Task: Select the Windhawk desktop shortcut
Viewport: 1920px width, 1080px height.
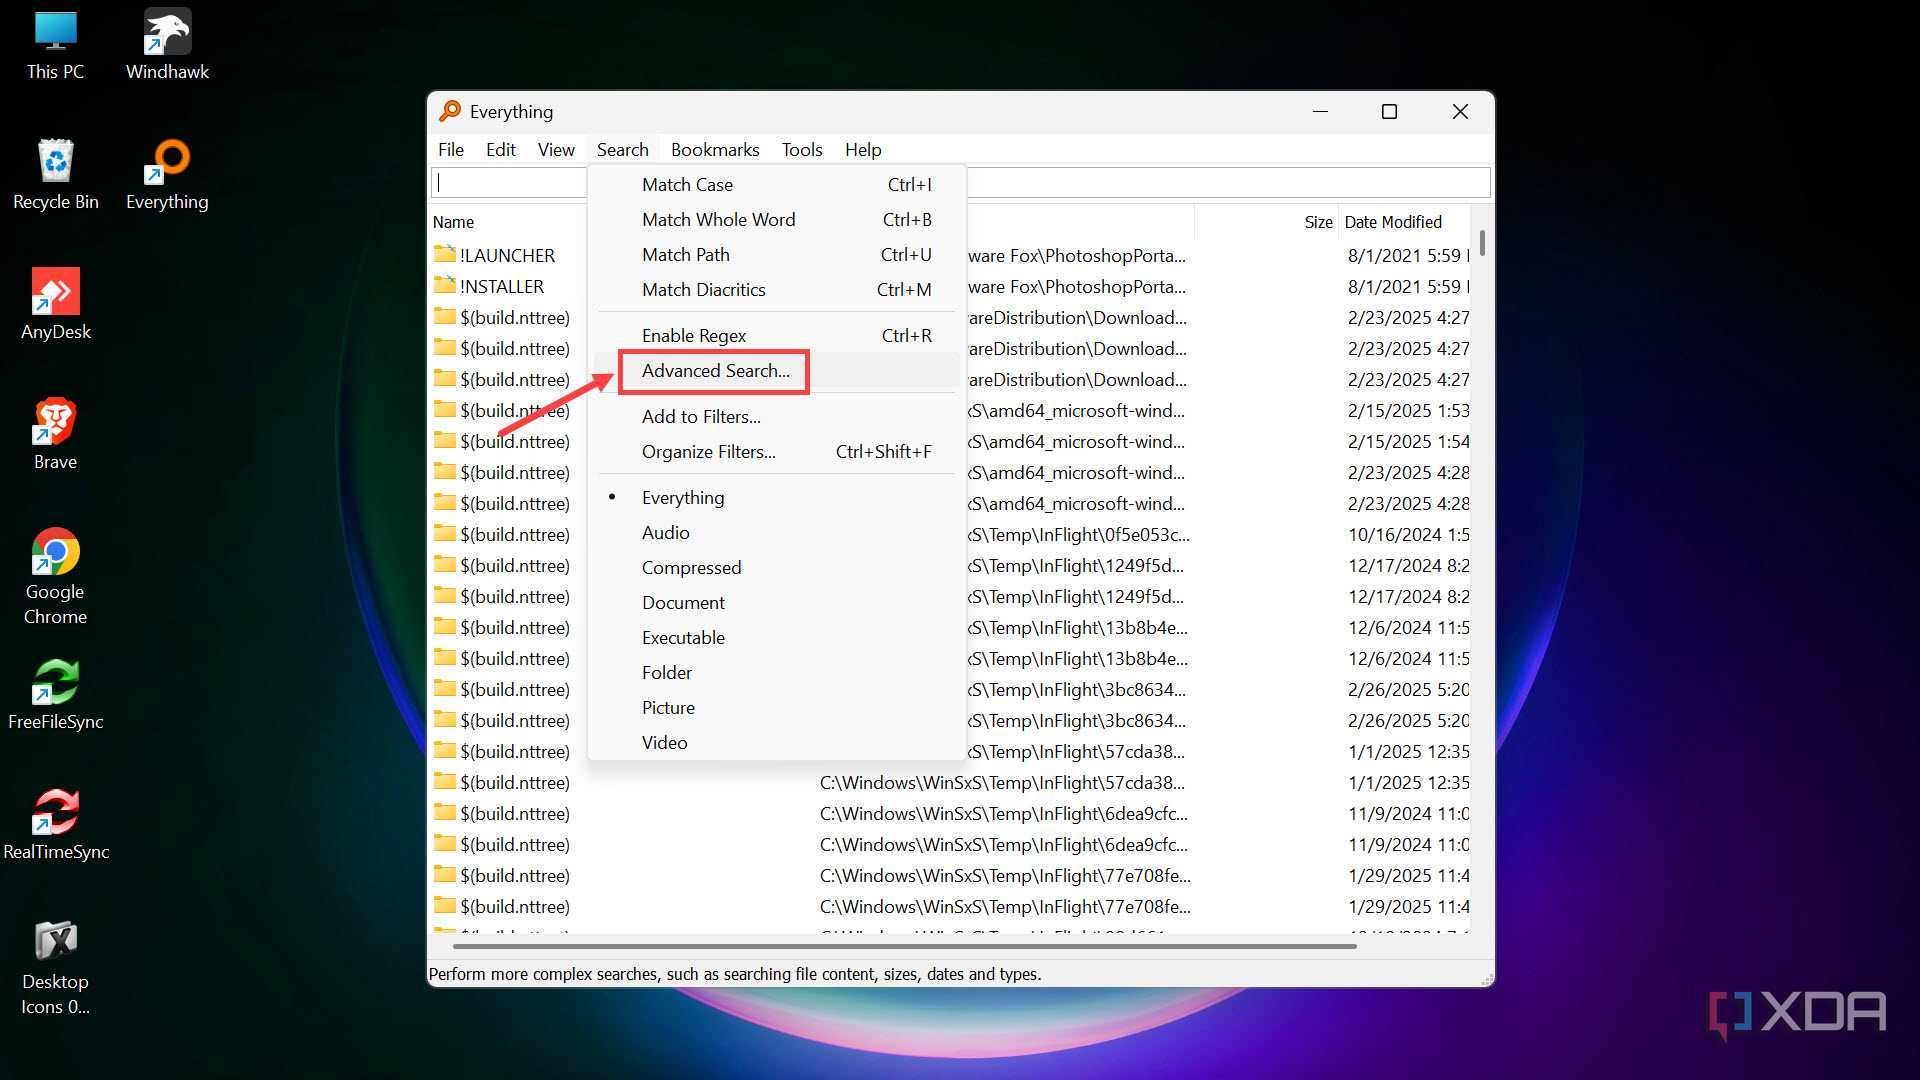Action: pyautogui.click(x=167, y=46)
